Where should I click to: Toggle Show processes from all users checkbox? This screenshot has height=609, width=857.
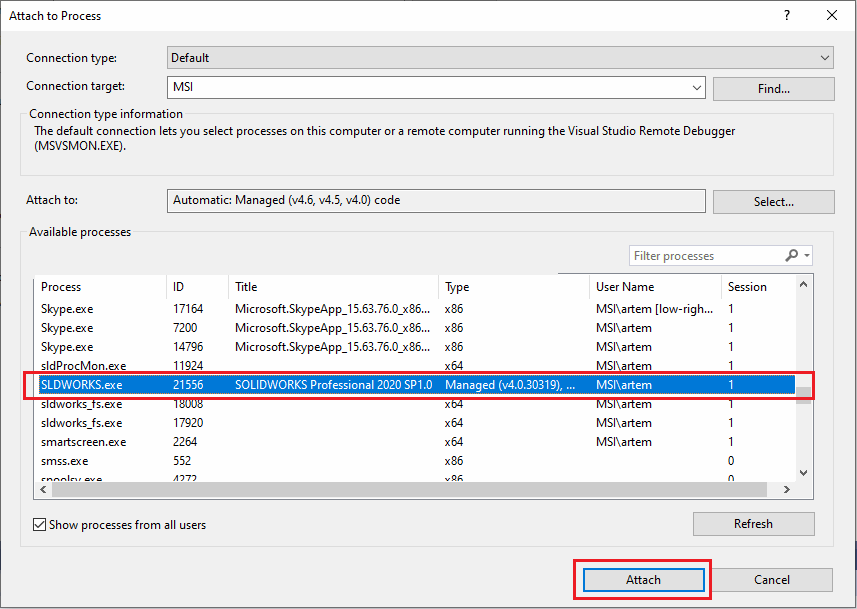click(39, 525)
